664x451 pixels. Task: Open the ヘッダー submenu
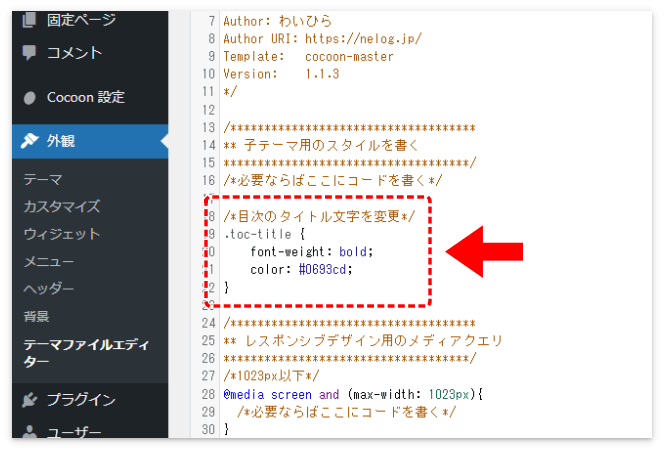point(49,289)
